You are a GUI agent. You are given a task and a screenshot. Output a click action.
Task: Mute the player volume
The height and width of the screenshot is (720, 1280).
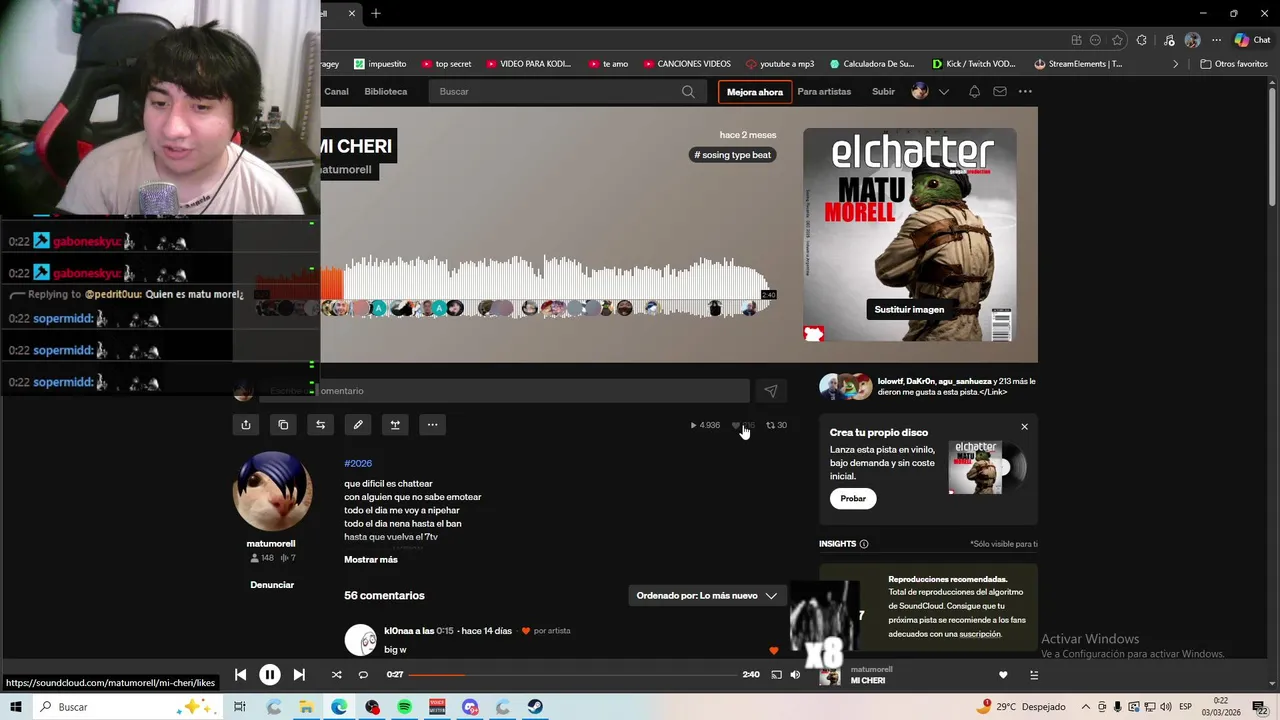(x=795, y=675)
